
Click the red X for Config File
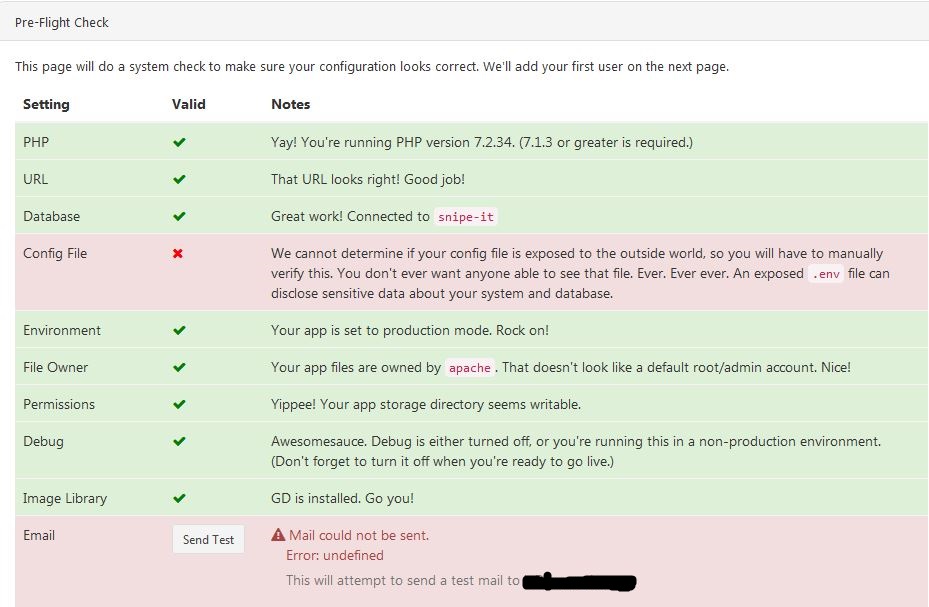tap(179, 253)
